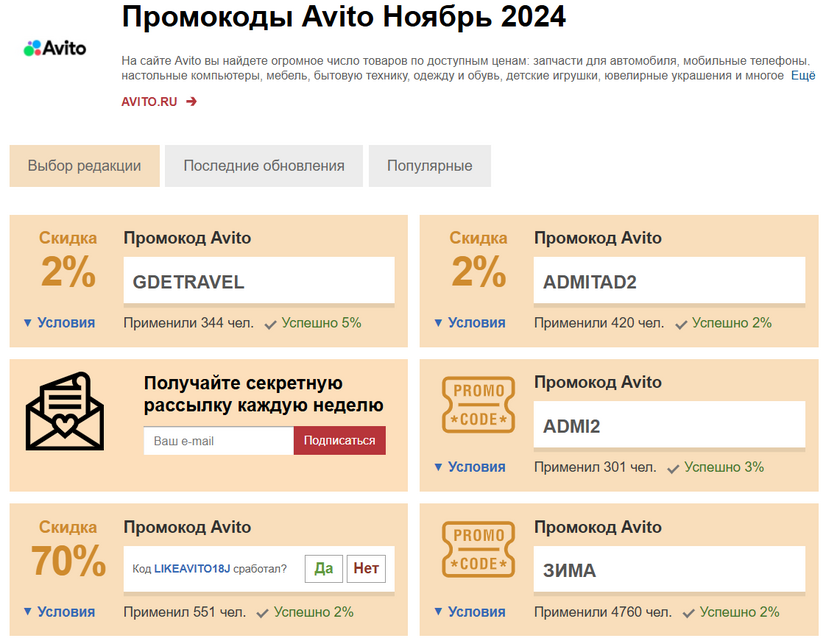This screenshot has height=641, width=826.
Task: Click the LIKEAVITO18J code link
Action: [192, 569]
